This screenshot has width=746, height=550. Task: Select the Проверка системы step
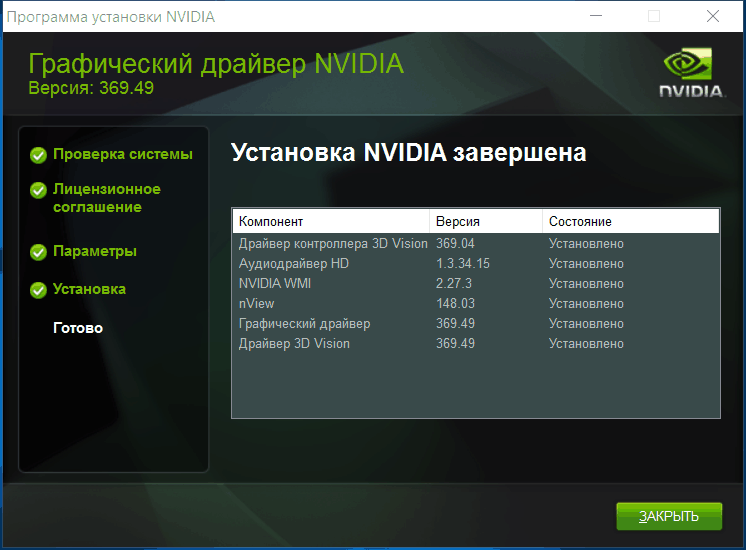[123, 154]
